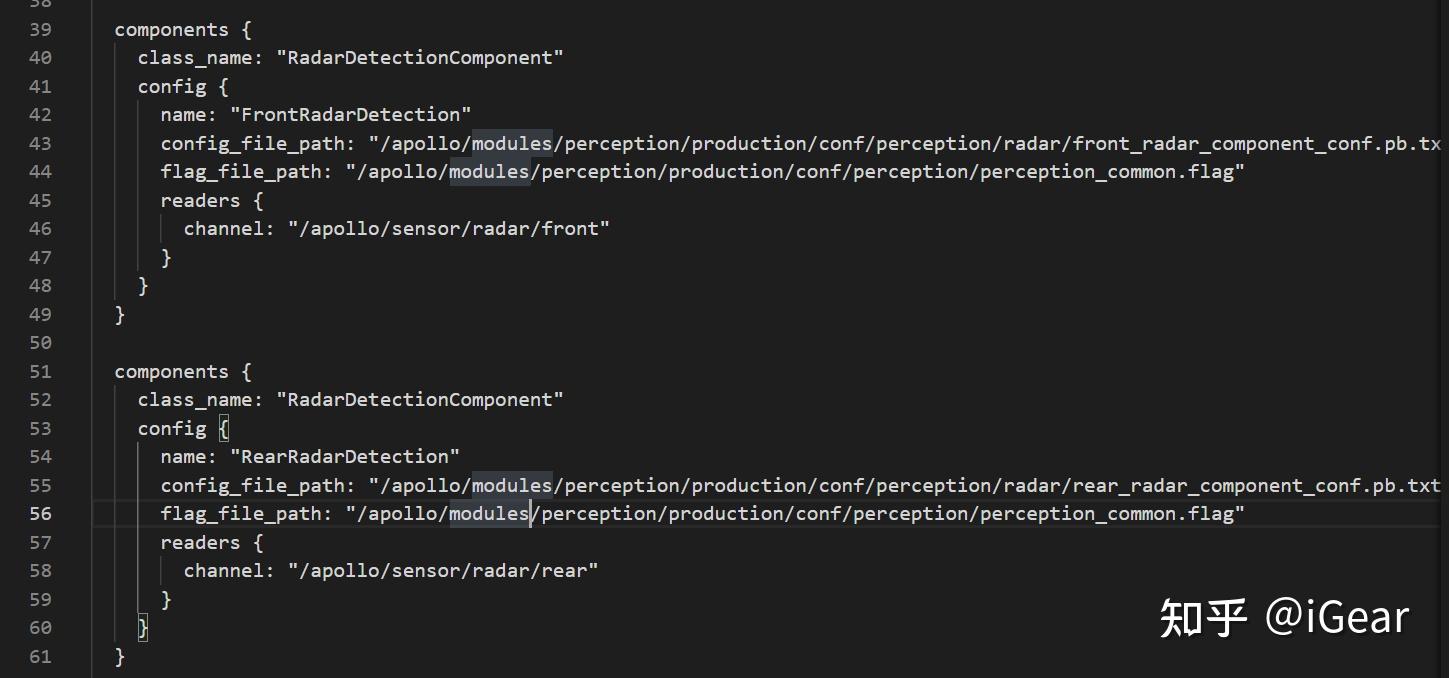Screen dimensions: 1449x678
Task: Click the "config" keyword on line 53
Action: click(172, 428)
